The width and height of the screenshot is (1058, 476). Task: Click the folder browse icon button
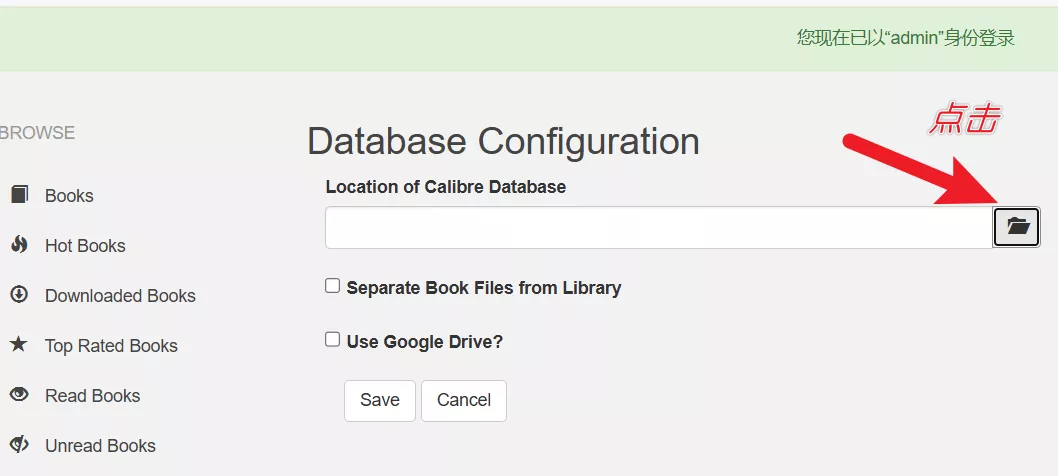click(1017, 227)
